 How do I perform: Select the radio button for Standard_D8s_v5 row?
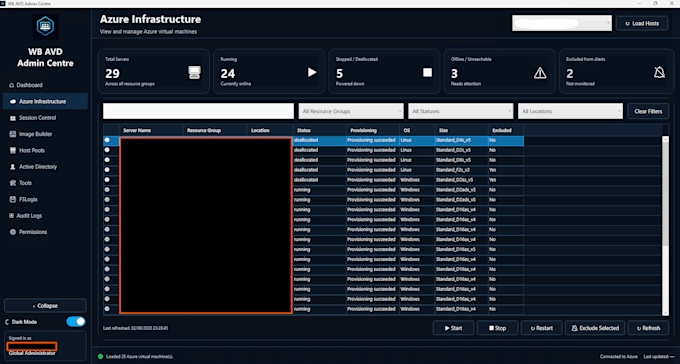(107, 160)
